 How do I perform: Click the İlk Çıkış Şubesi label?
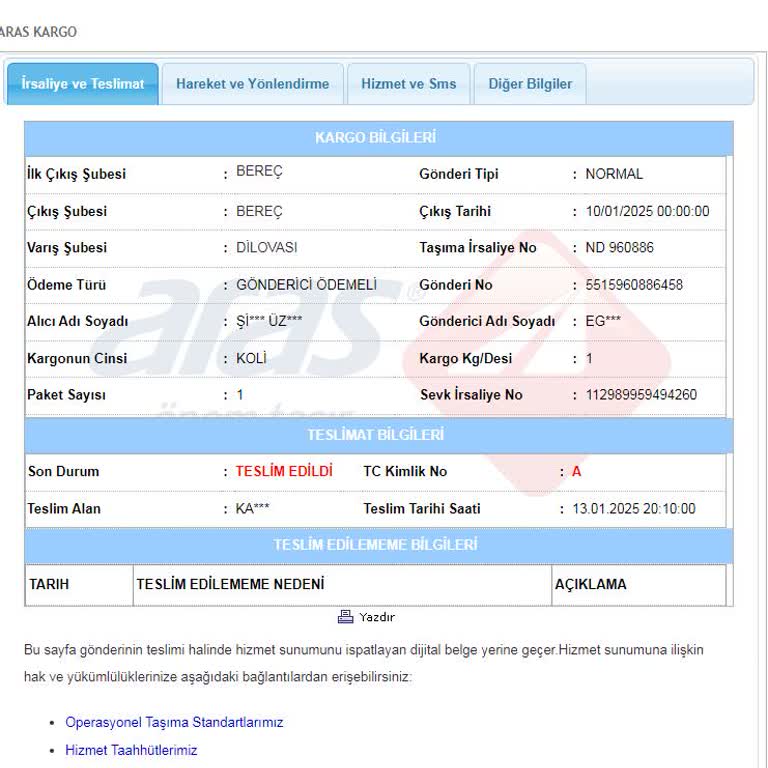click(76, 174)
